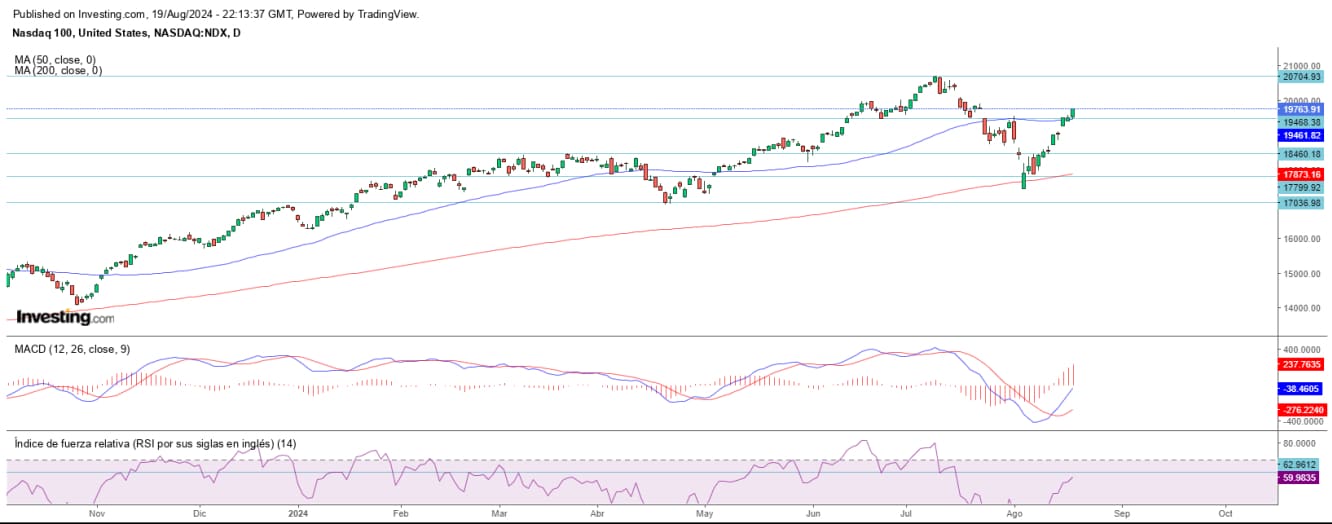Click the latest green candlestick on the price chart
Viewport: 1332px width, 524px height.
(1073, 112)
